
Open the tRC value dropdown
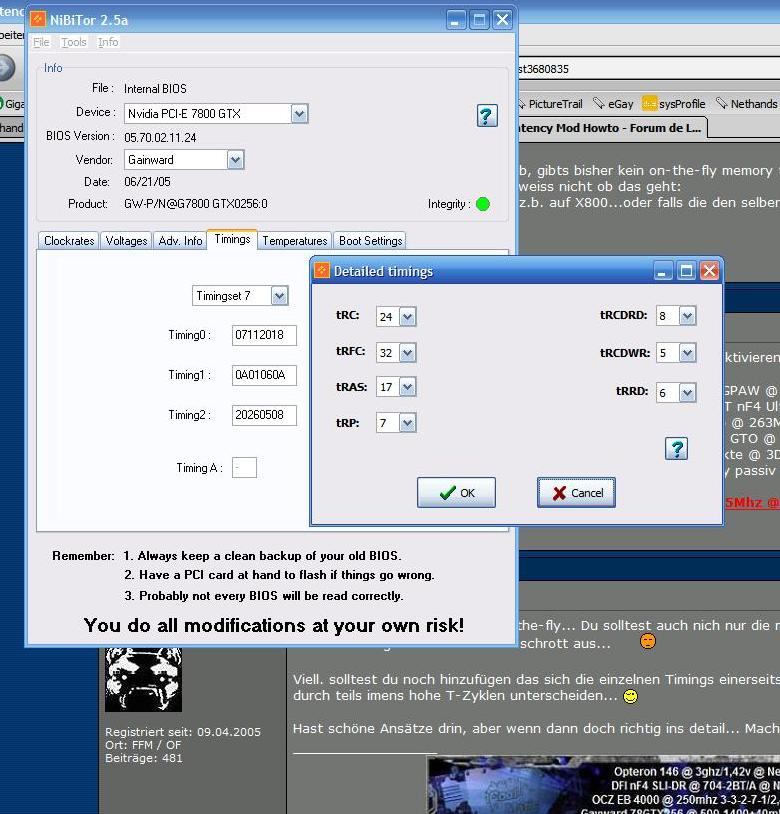(407, 316)
